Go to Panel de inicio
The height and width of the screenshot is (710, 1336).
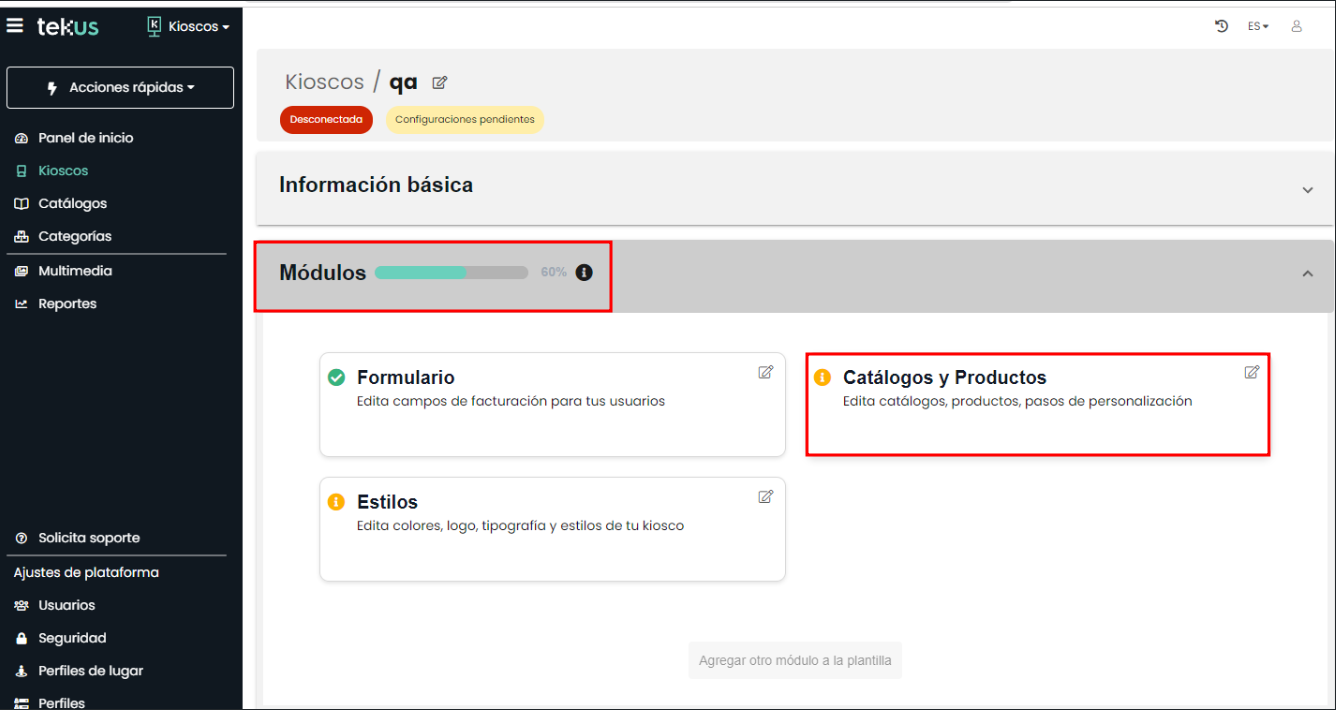[85, 138]
